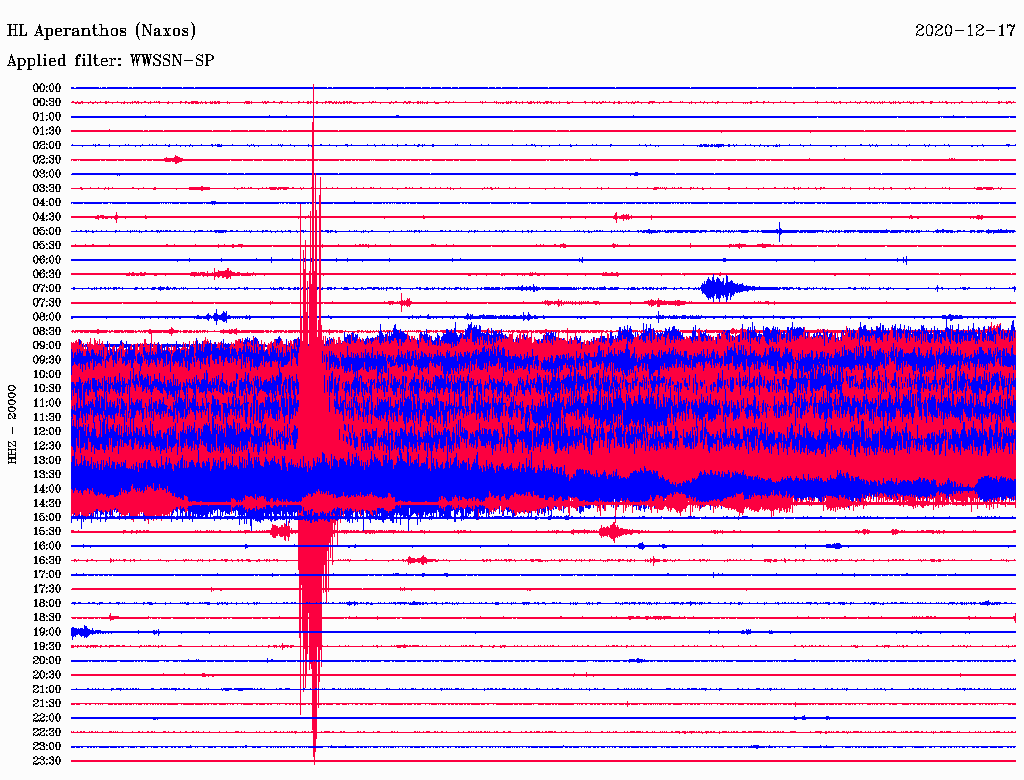Select the 17:00 time label

47,575
